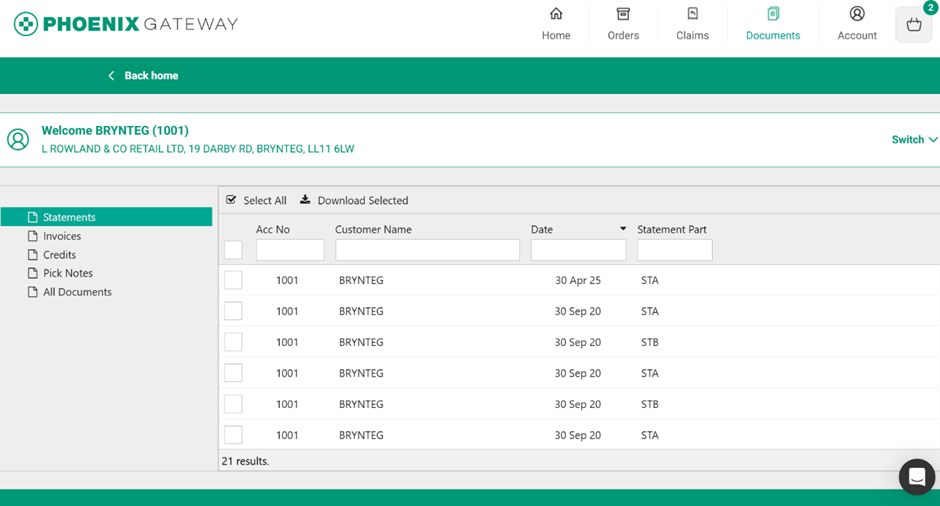Tick the checkbox for 30 Apr 25 statement
The height and width of the screenshot is (506, 940).
(x=233, y=280)
